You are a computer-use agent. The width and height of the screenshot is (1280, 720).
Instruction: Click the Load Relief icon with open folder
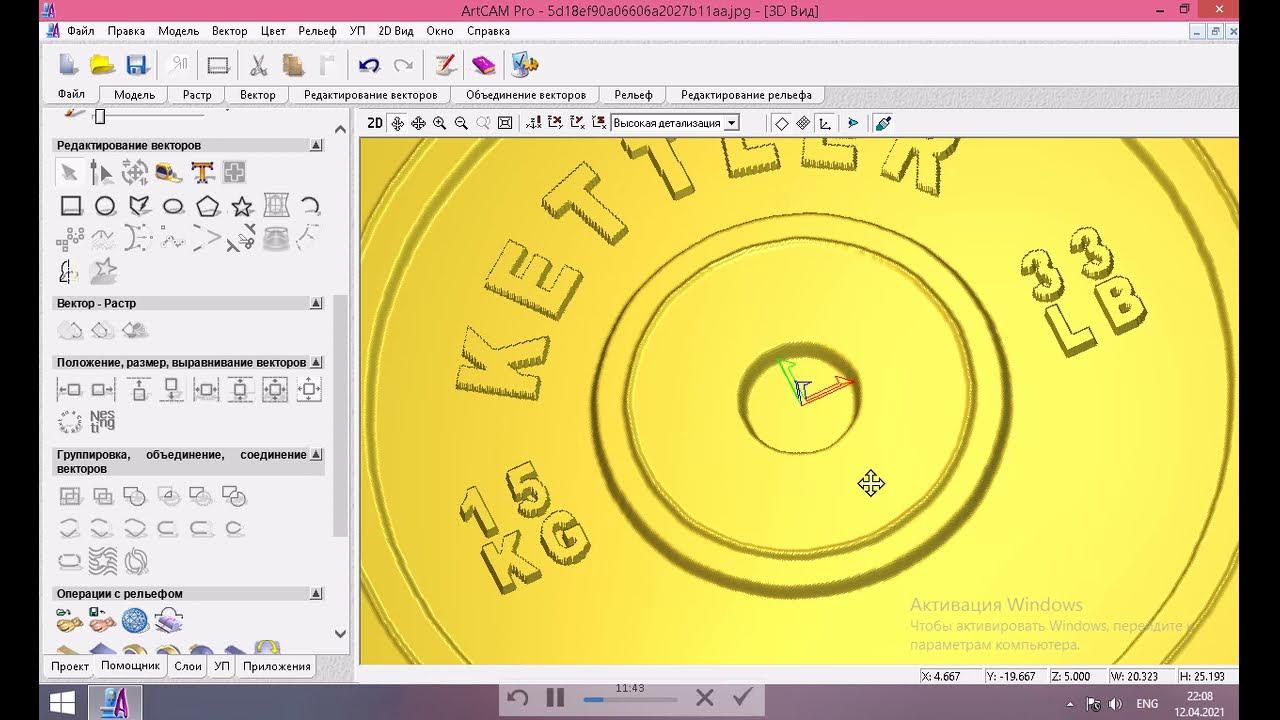69,621
